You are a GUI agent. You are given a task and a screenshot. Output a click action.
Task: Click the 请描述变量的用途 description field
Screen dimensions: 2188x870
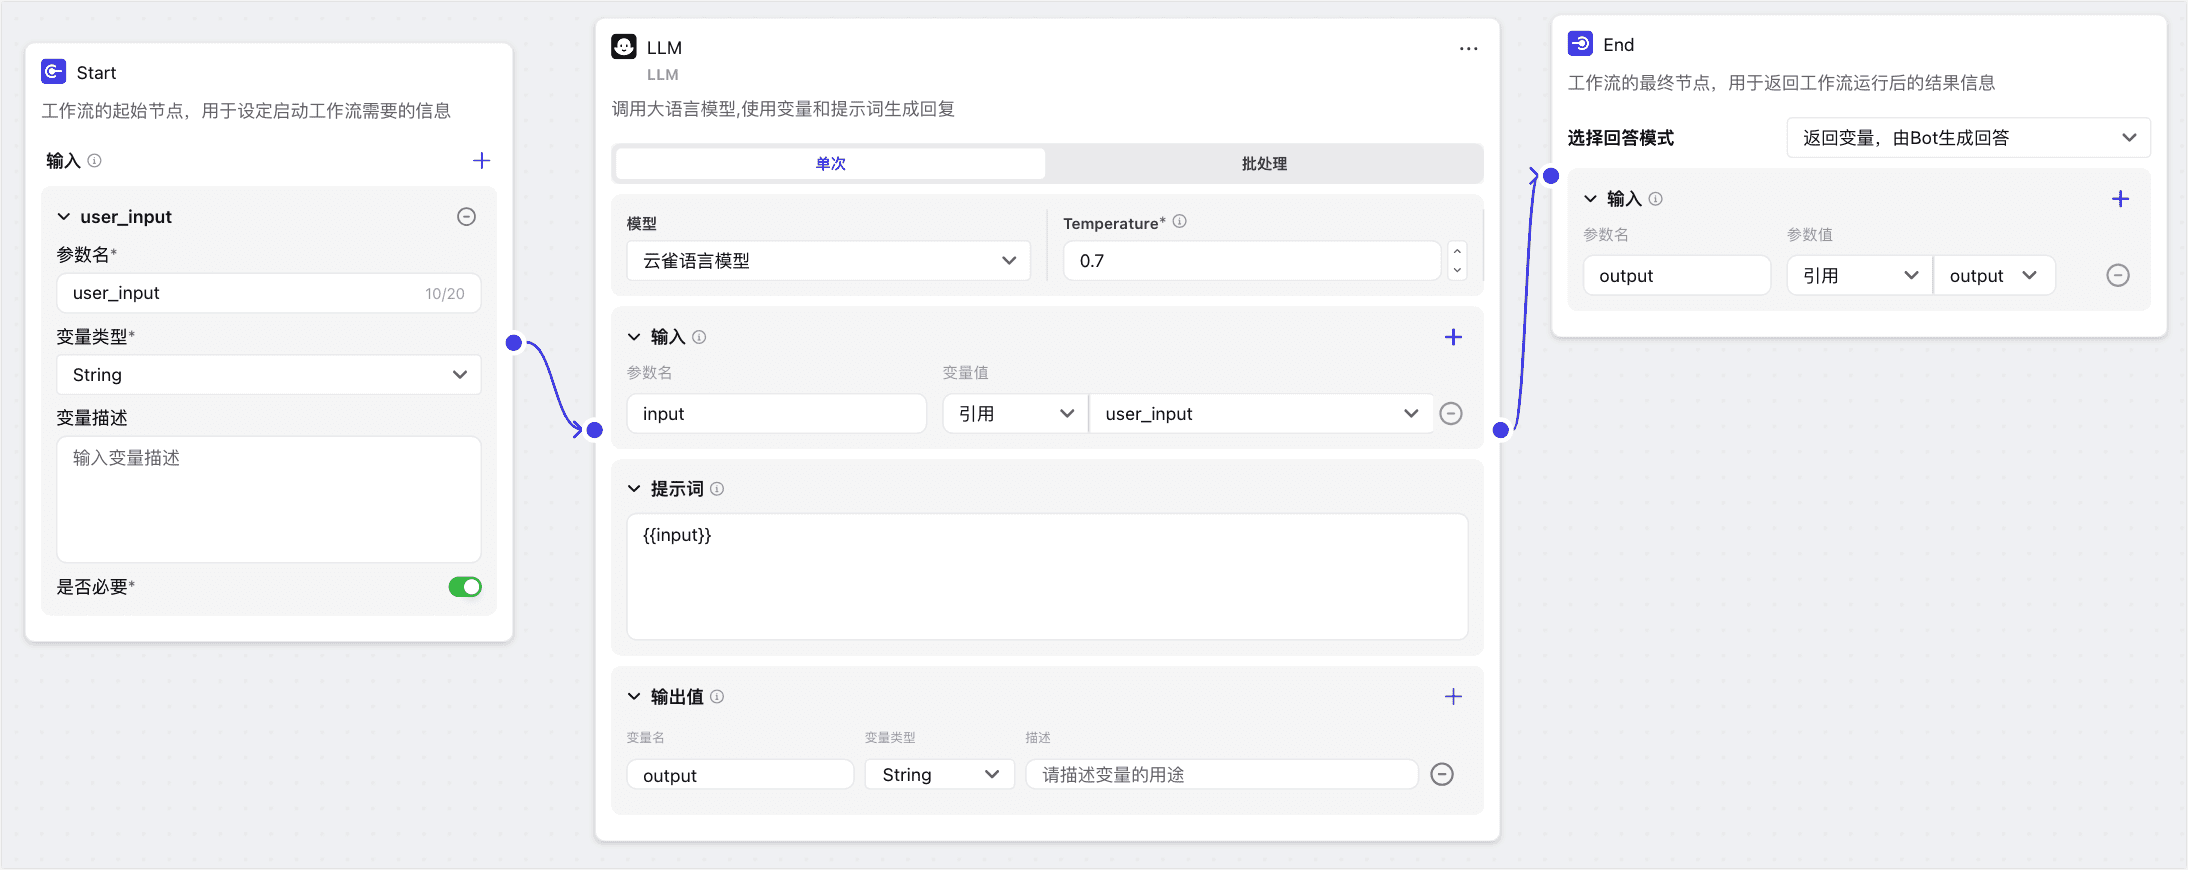click(1222, 775)
